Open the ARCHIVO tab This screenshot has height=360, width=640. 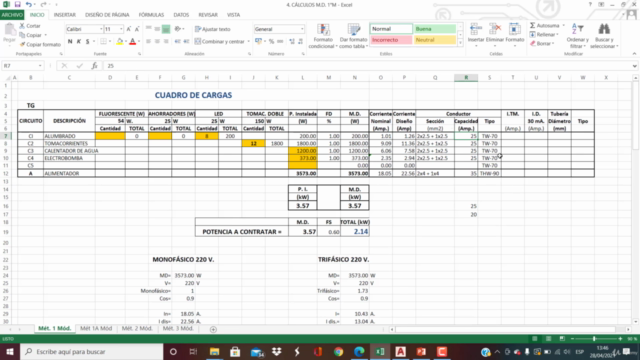tap(12, 15)
